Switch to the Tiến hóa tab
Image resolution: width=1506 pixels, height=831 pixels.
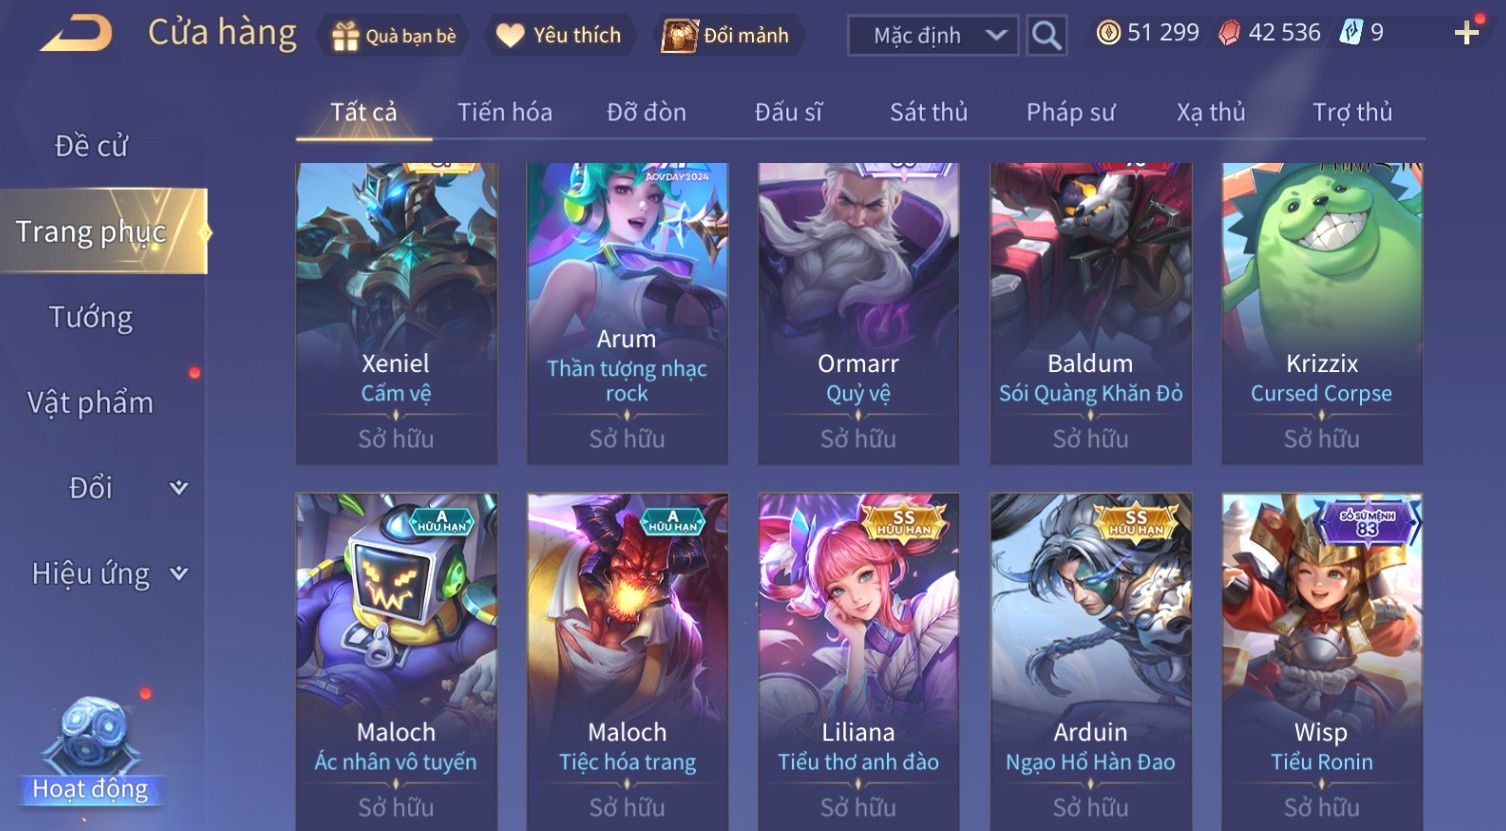[x=504, y=112]
